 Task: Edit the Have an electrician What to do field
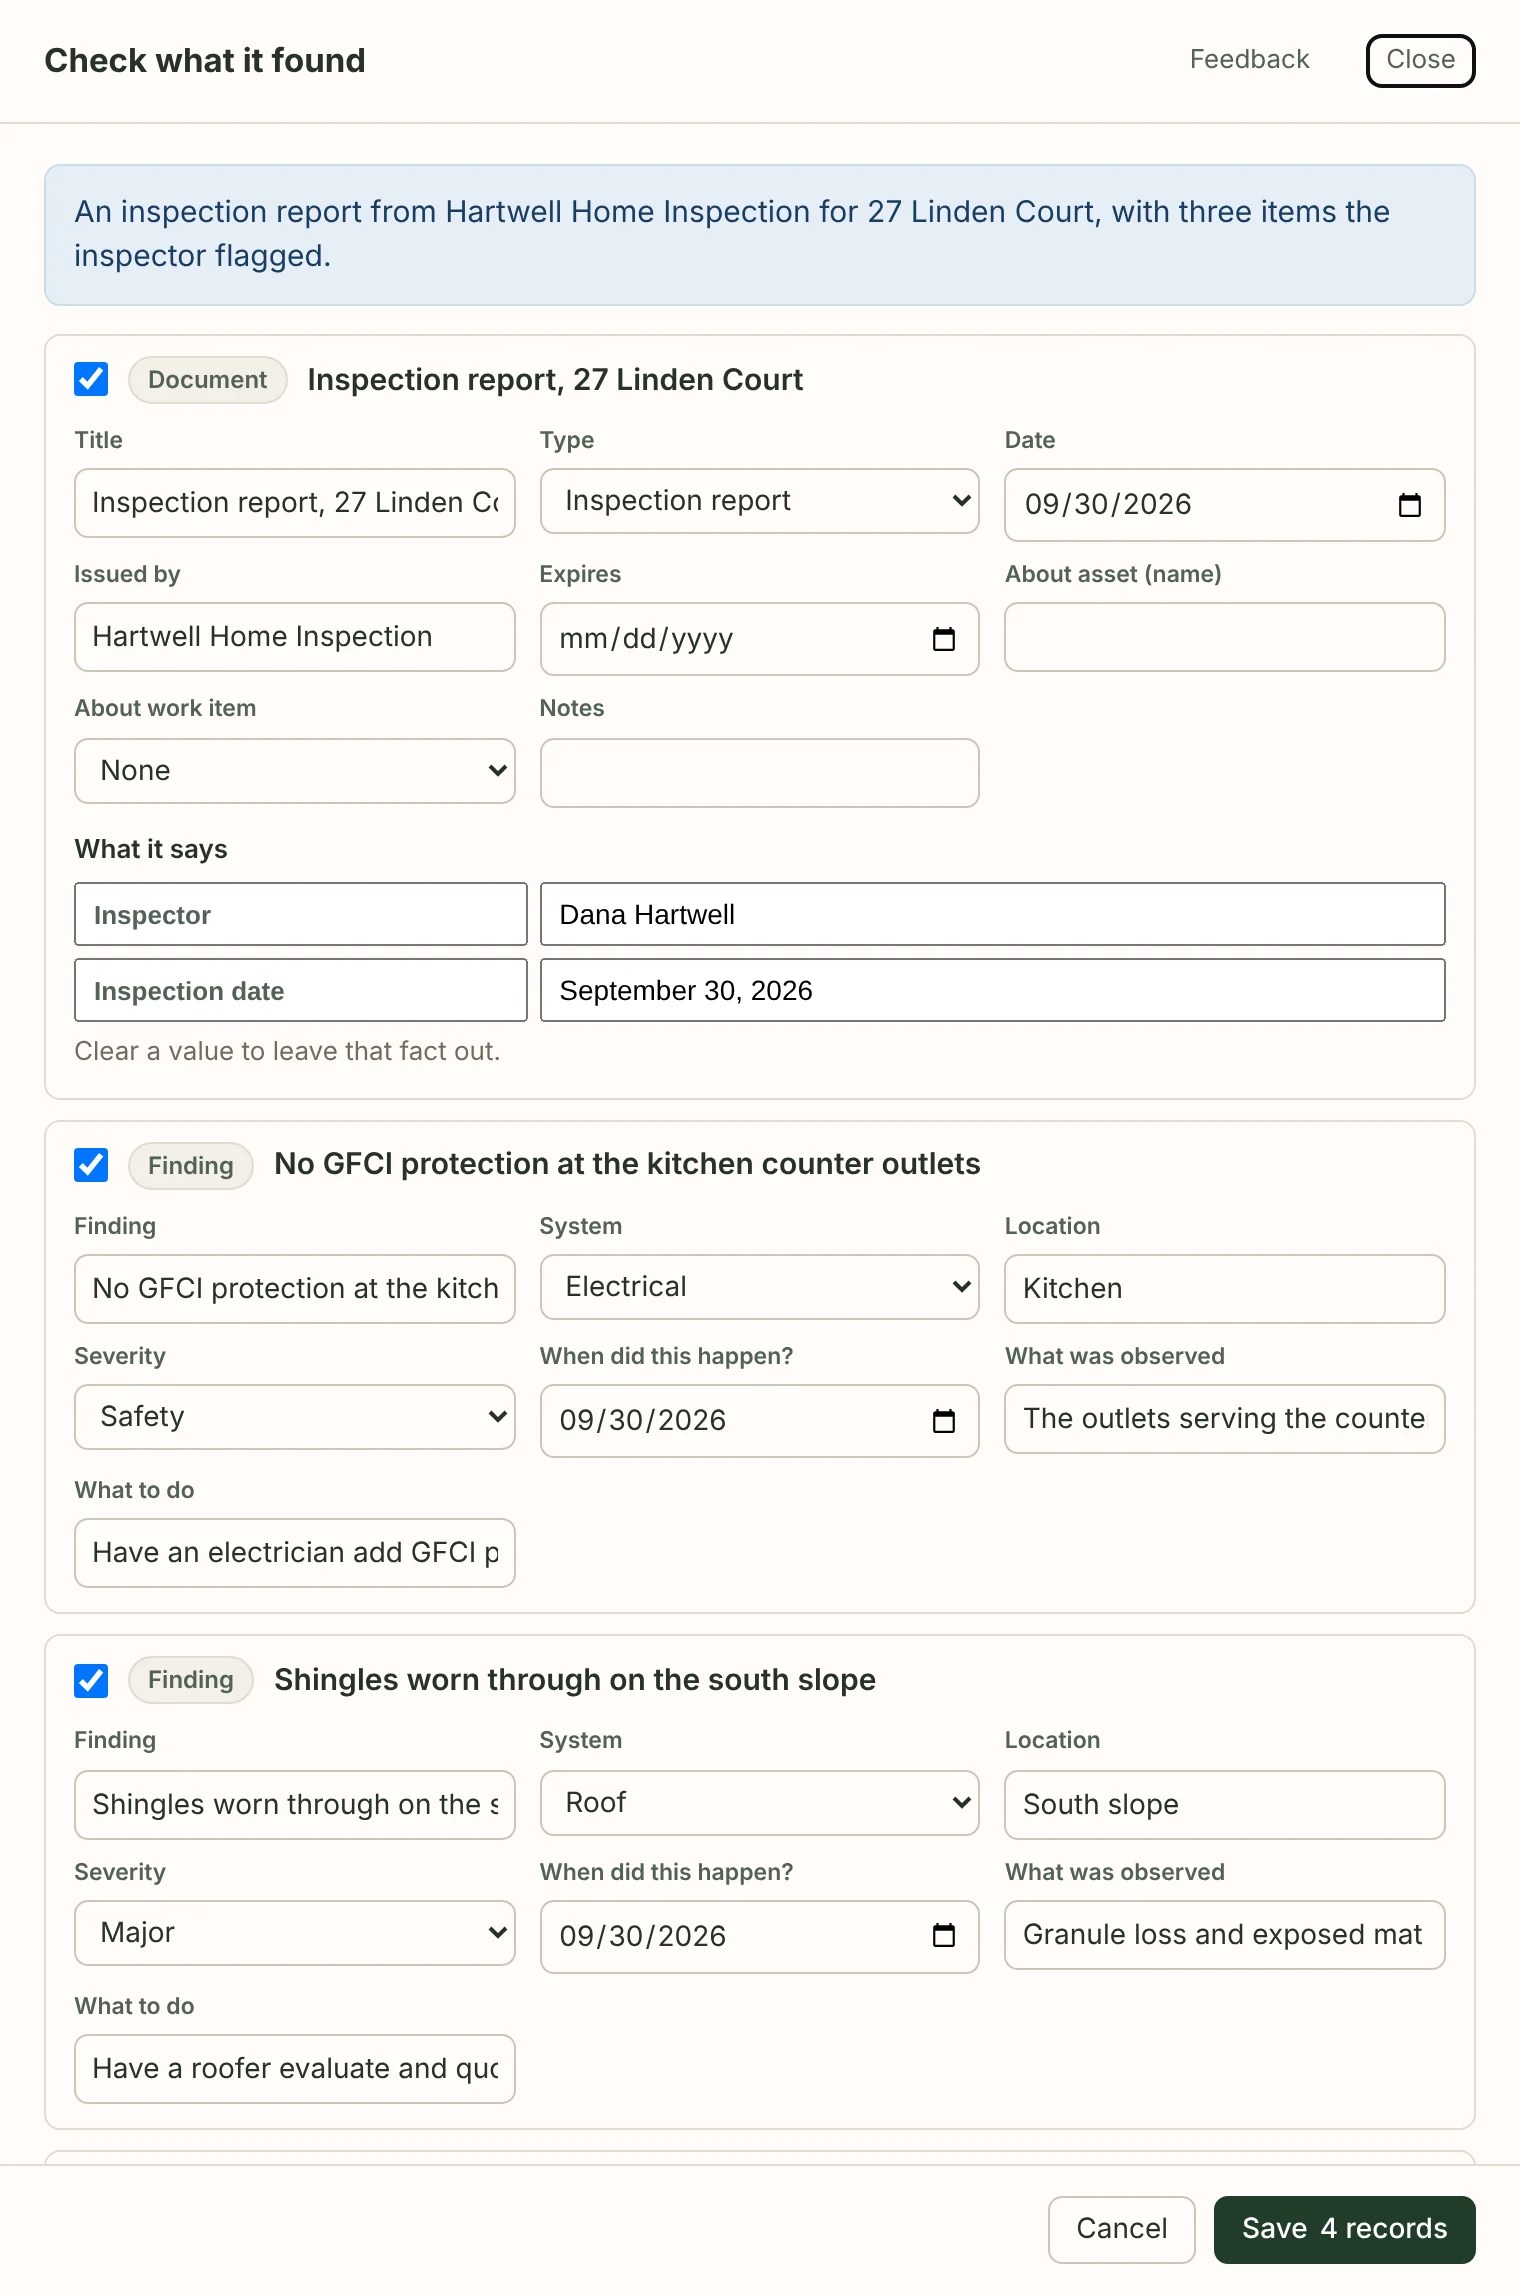pyautogui.click(x=295, y=1553)
